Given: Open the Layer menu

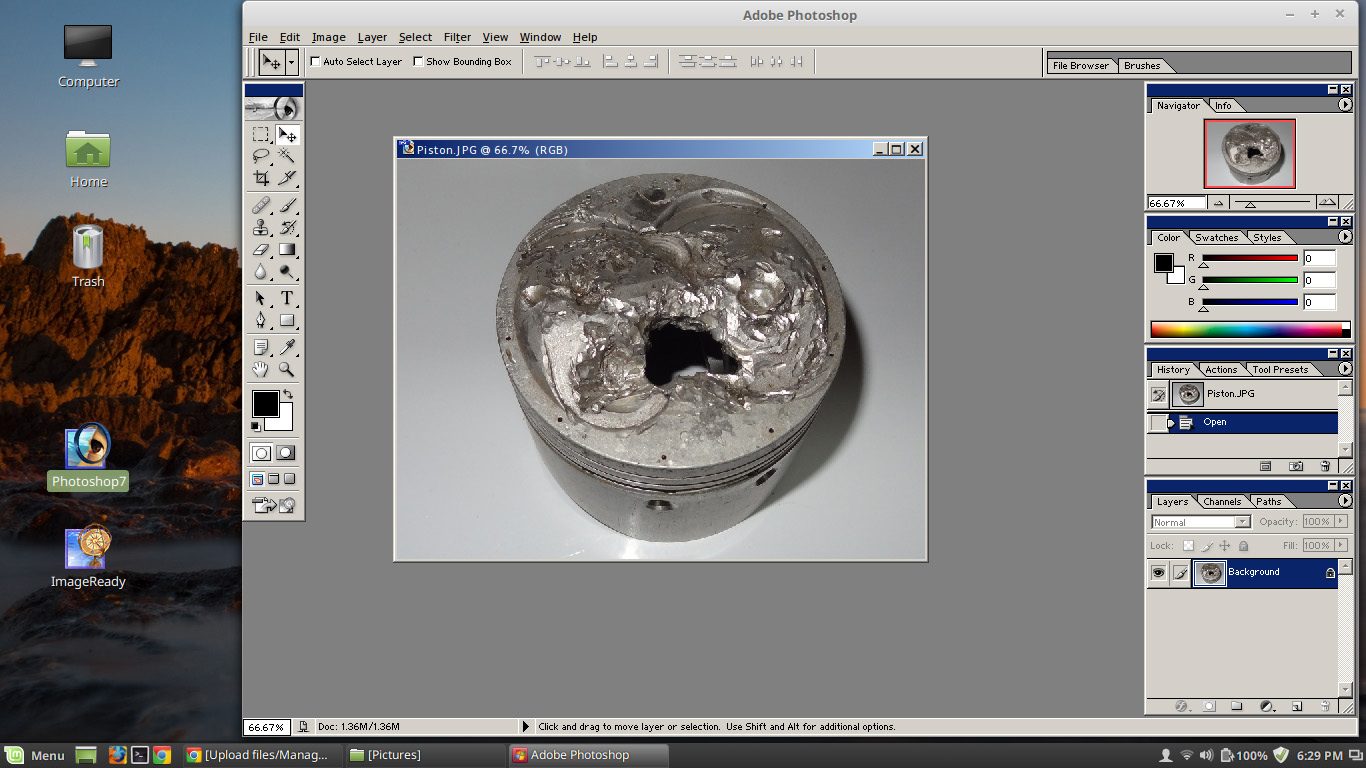Looking at the screenshot, I should [x=372, y=37].
